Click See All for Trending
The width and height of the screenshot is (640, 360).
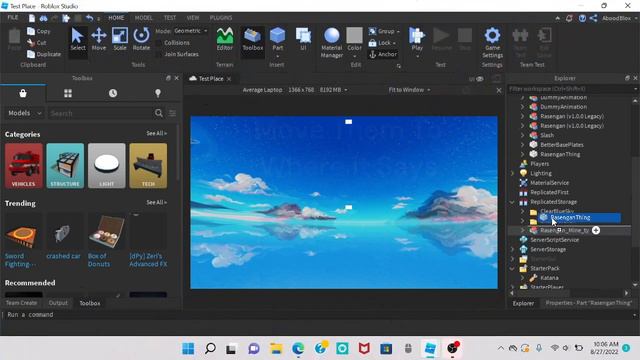pyautogui.click(x=157, y=202)
